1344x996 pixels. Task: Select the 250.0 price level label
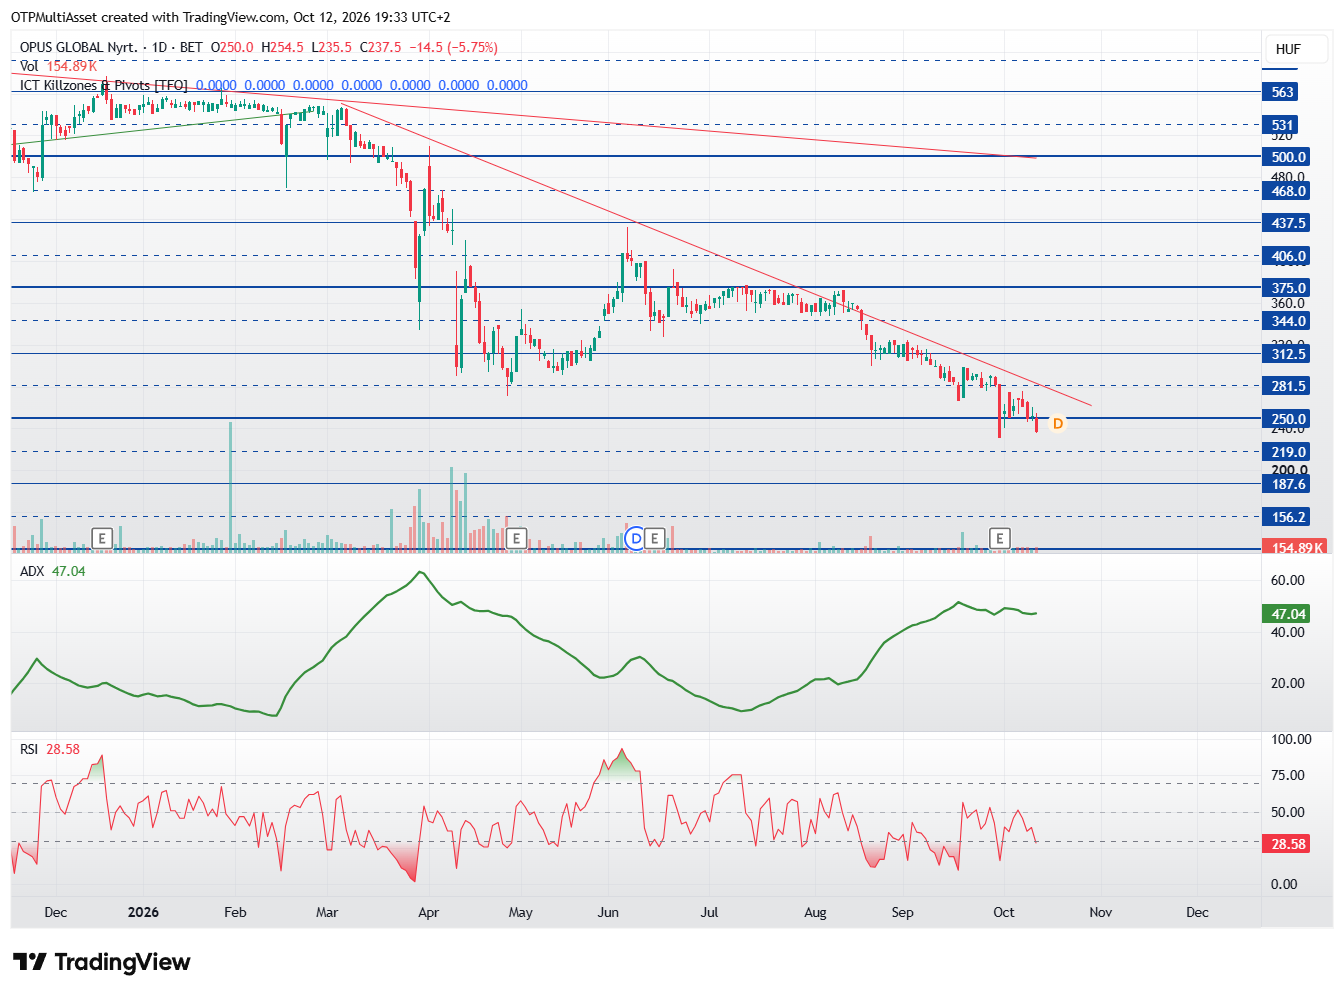coord(1288,419)
